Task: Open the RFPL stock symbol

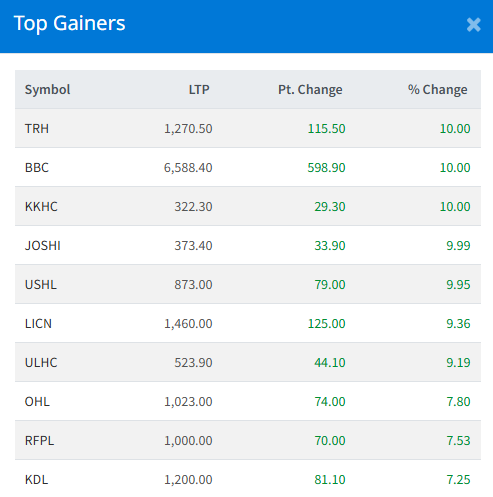Action: [39, 441]
